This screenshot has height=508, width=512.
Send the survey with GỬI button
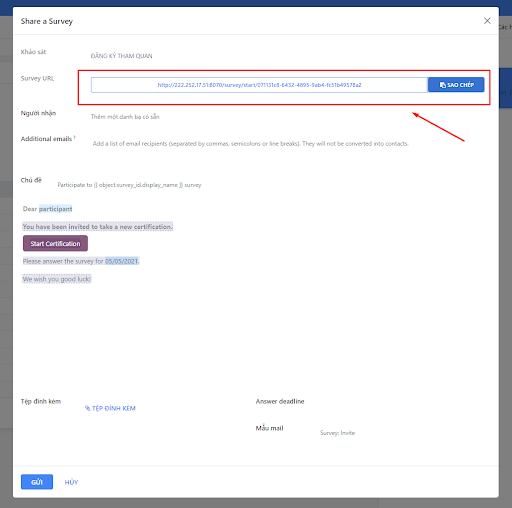(37, 482)
